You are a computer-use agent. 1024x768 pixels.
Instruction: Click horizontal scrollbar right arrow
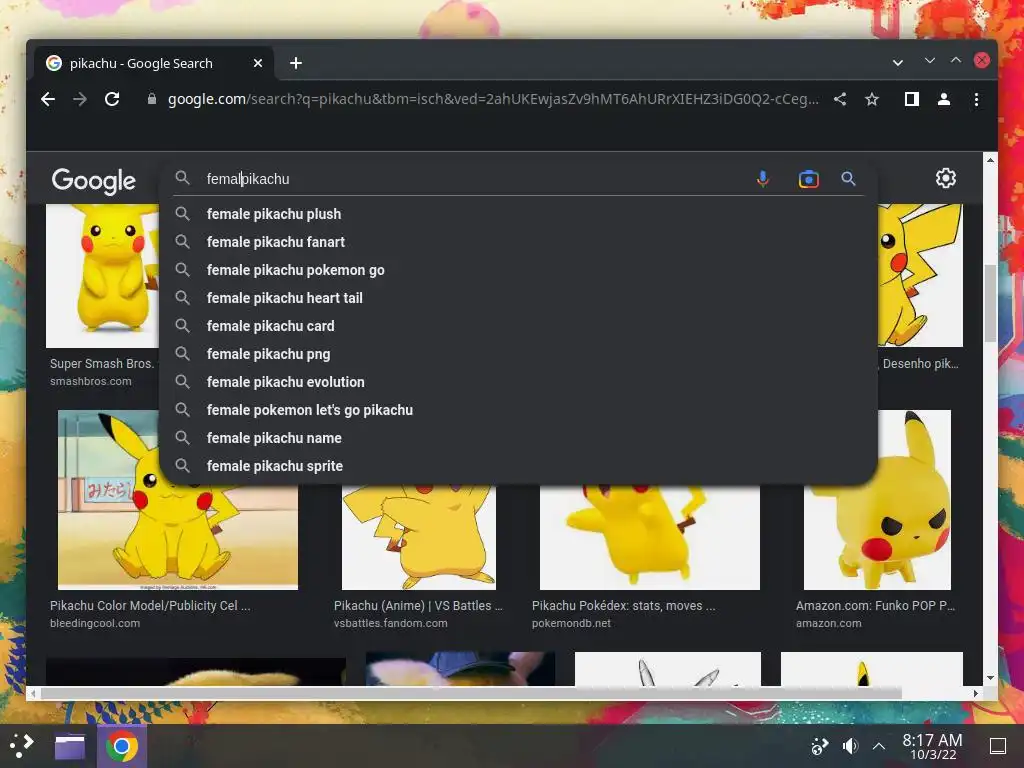coord(976,693)
